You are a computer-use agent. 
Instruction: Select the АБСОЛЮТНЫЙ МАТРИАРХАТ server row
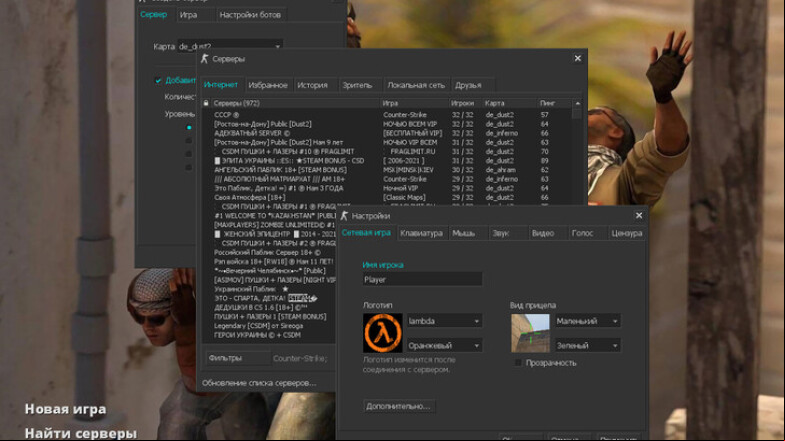(387, 179)
